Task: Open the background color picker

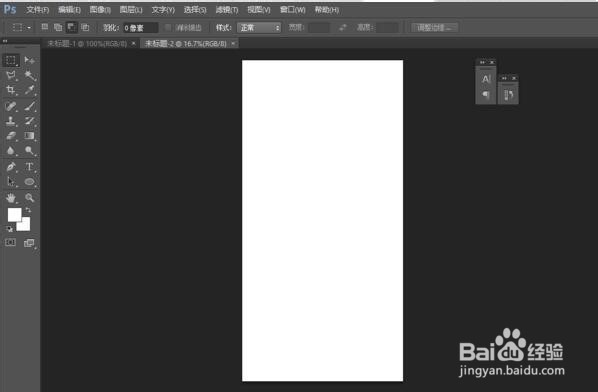Action: click(25, 226)
